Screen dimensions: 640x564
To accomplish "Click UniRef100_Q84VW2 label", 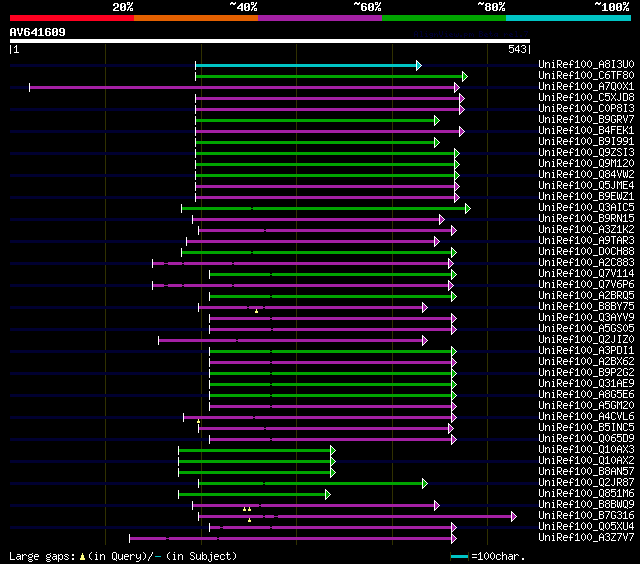I will [x=586, y=175].
